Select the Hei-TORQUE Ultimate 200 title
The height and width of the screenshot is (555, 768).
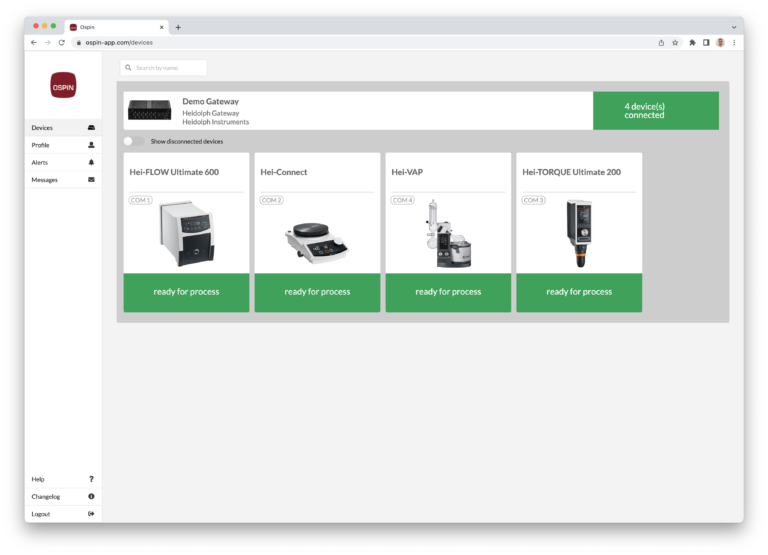click(572, 172)
